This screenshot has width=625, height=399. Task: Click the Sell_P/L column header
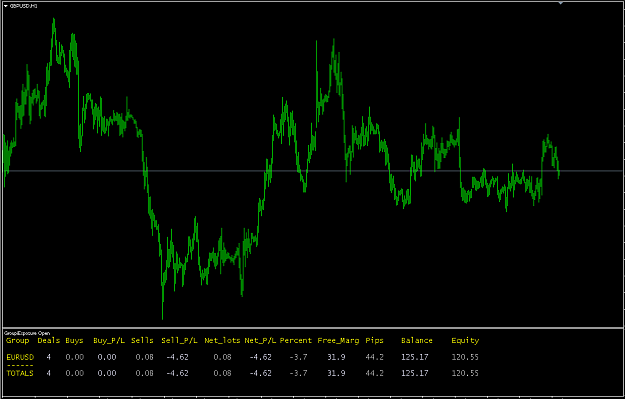(x=179, y=341)
